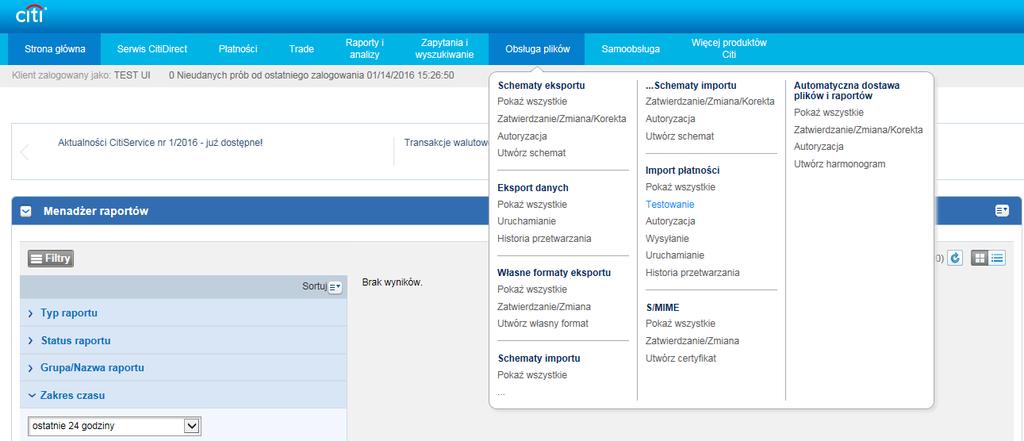Select Zatwierdzanie/Zmiana/Korekta under ...Schematy importu
Viewport: 1024px width, 441px height.
pos(710,102)
